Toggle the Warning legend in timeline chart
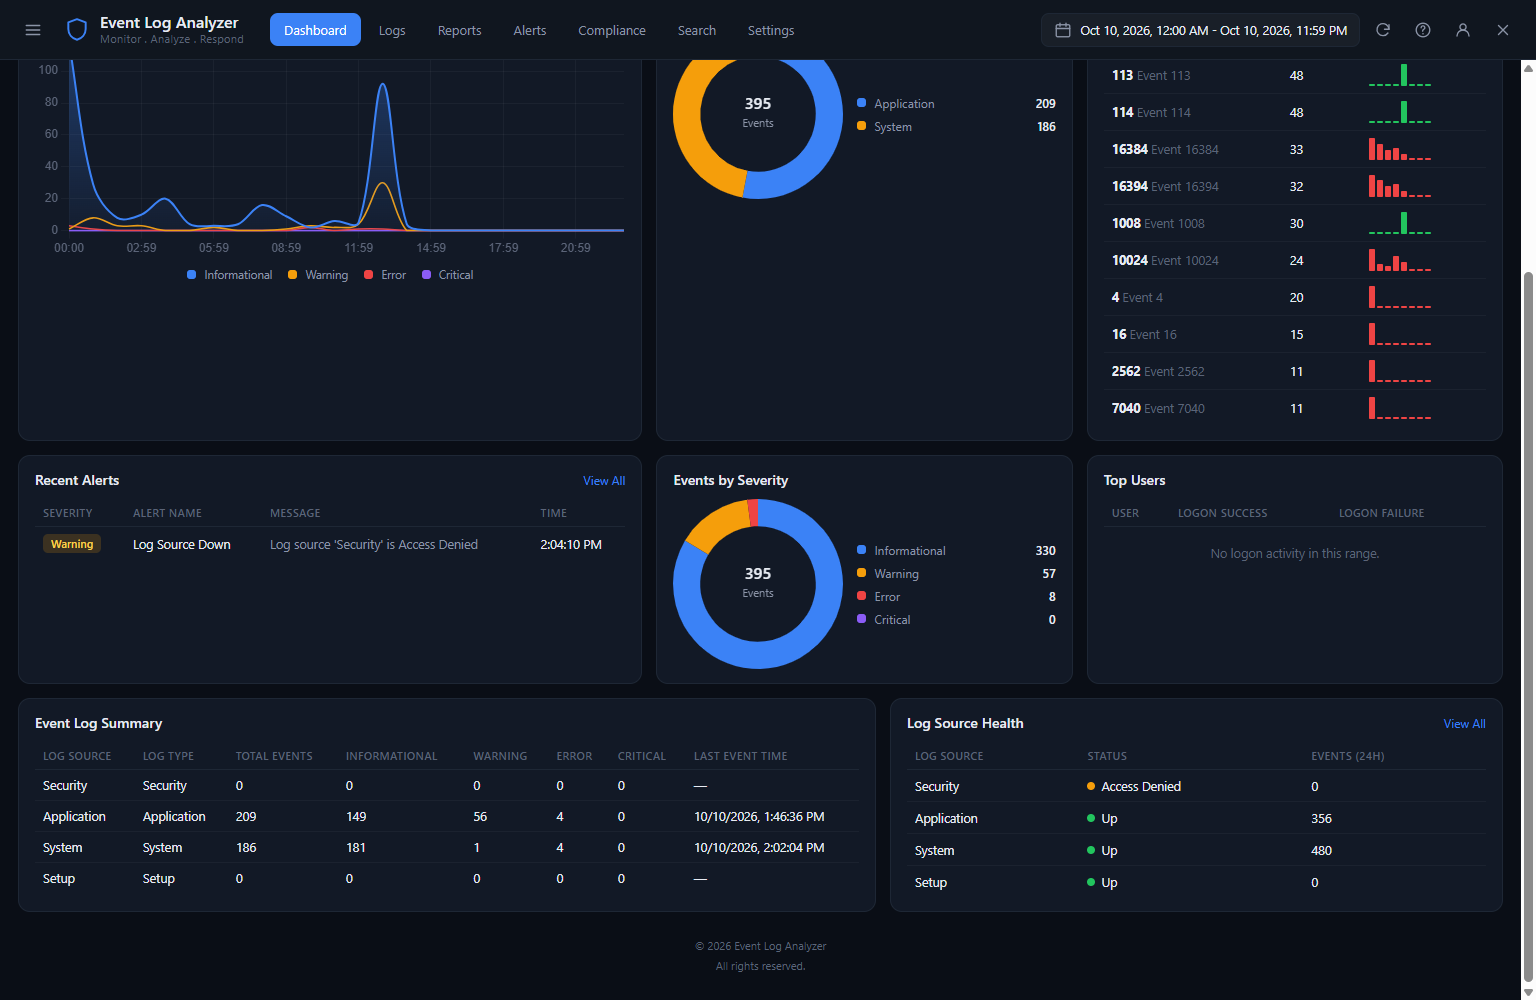Screen dimensions: 1536x1000 tap(318, 275)
